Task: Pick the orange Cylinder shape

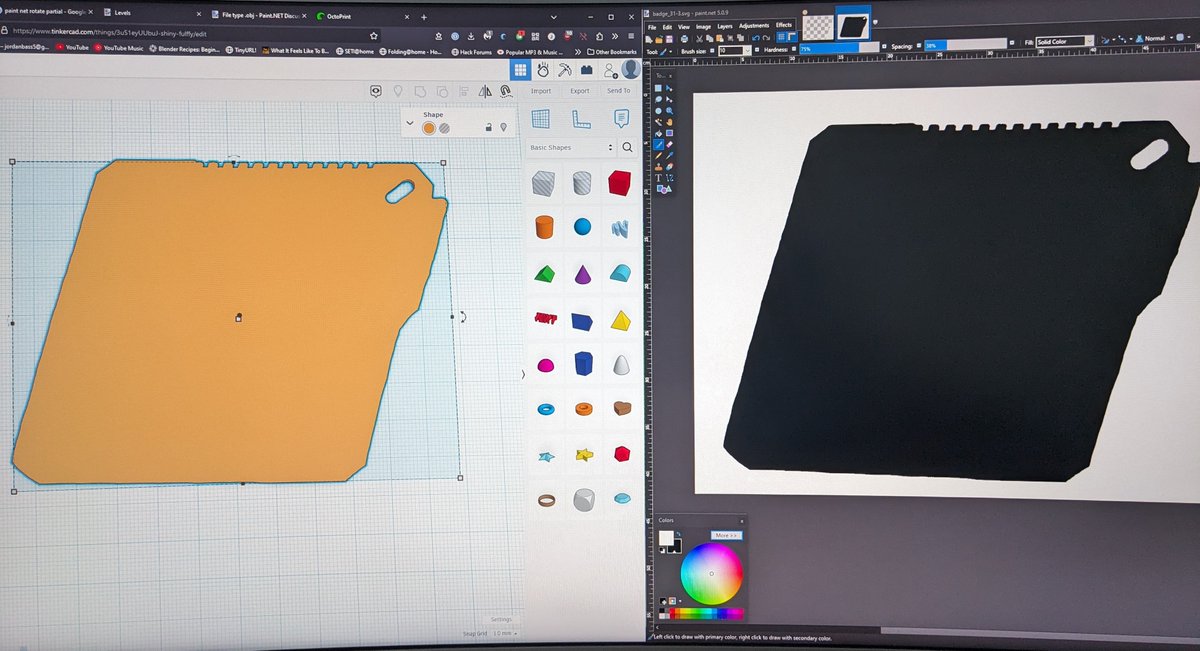Action: [x=544, y=226]
